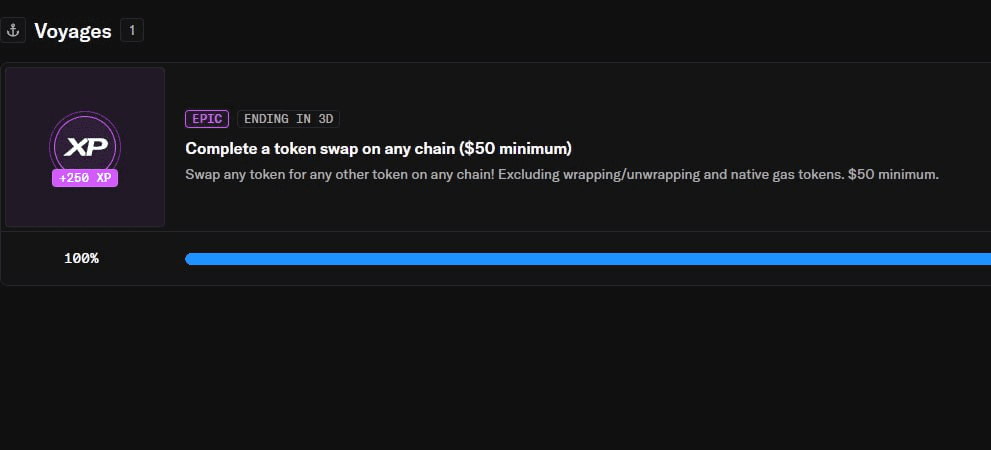Image resolution: width=991 pixels, height=450 pixels.
Task: Click the 100% completion label
Action: pos(82,258)
